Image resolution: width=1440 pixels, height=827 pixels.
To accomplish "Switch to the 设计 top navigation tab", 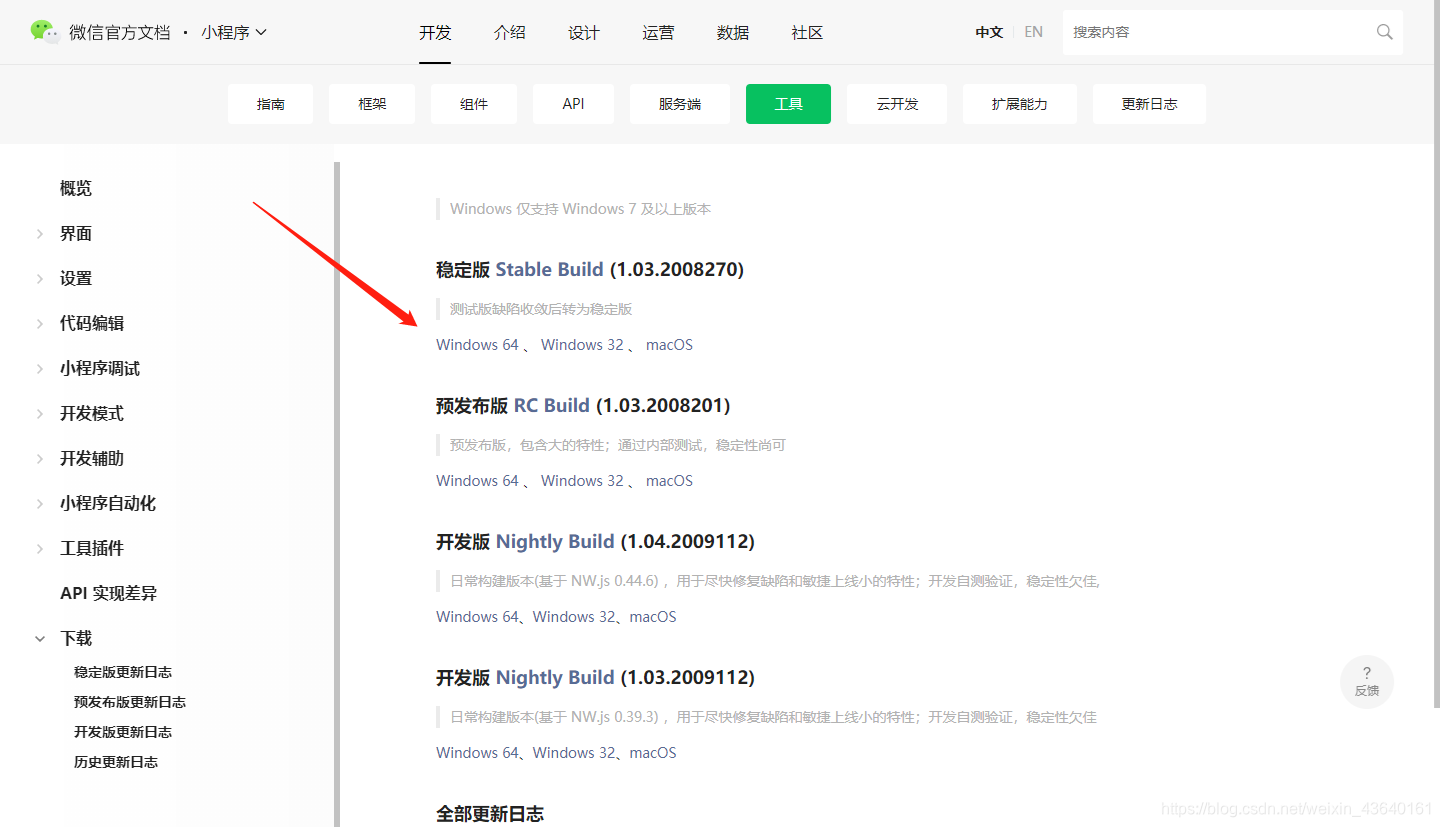I will [584, 32].
